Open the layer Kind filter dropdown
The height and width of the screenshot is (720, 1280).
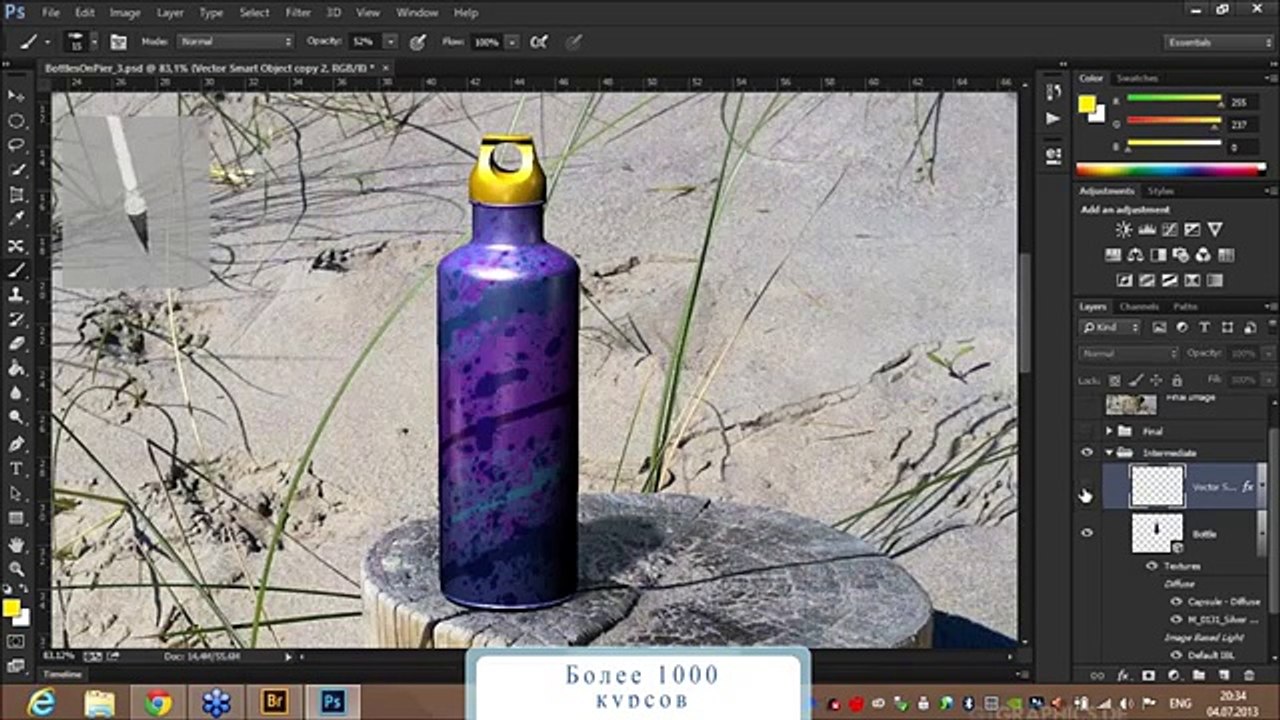coord(1111,327)
